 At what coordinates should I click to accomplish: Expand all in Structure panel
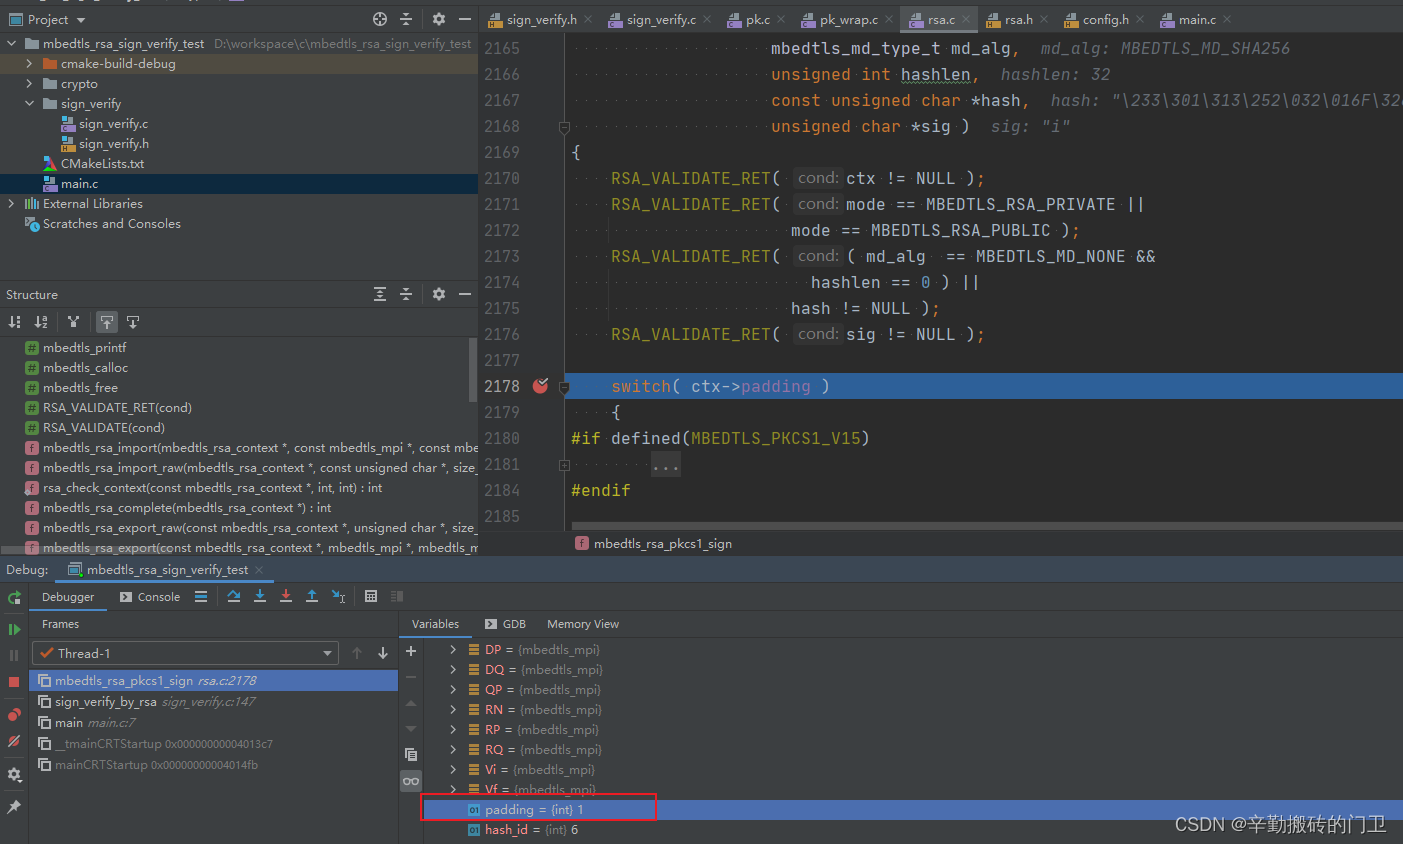coord(380,294)
